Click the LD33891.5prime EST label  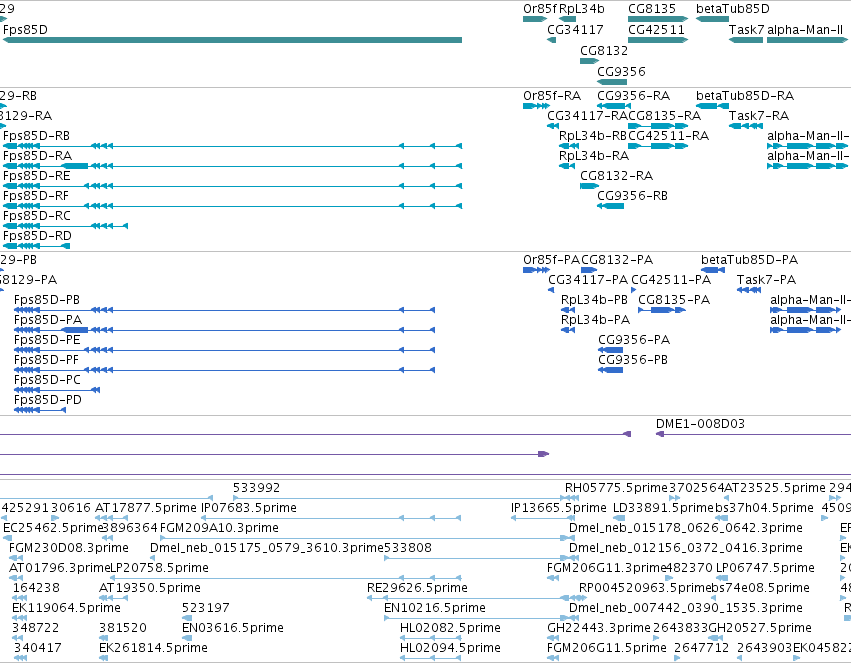click(x=663, y=508)
